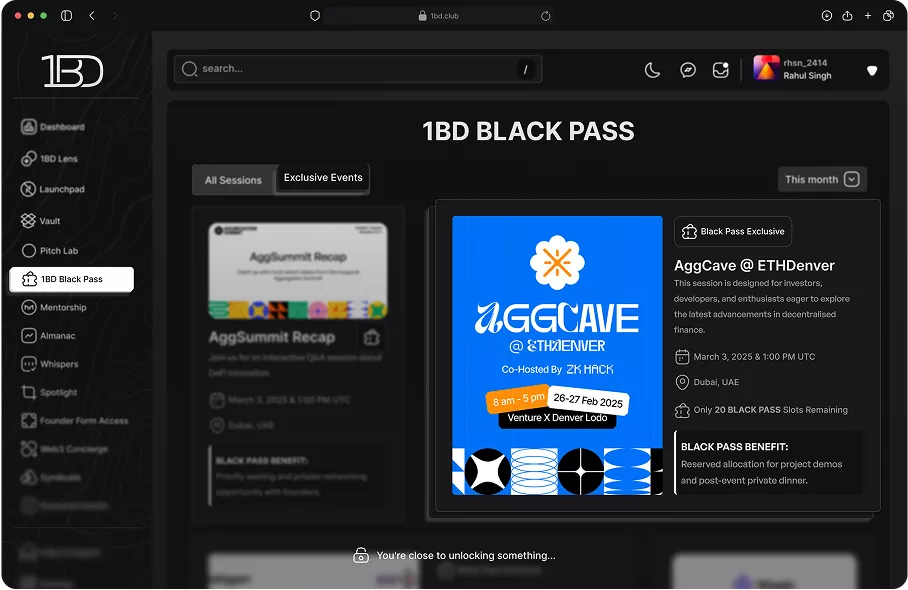Click the Black Pass Exclusive badge

[x=733, y=232]
